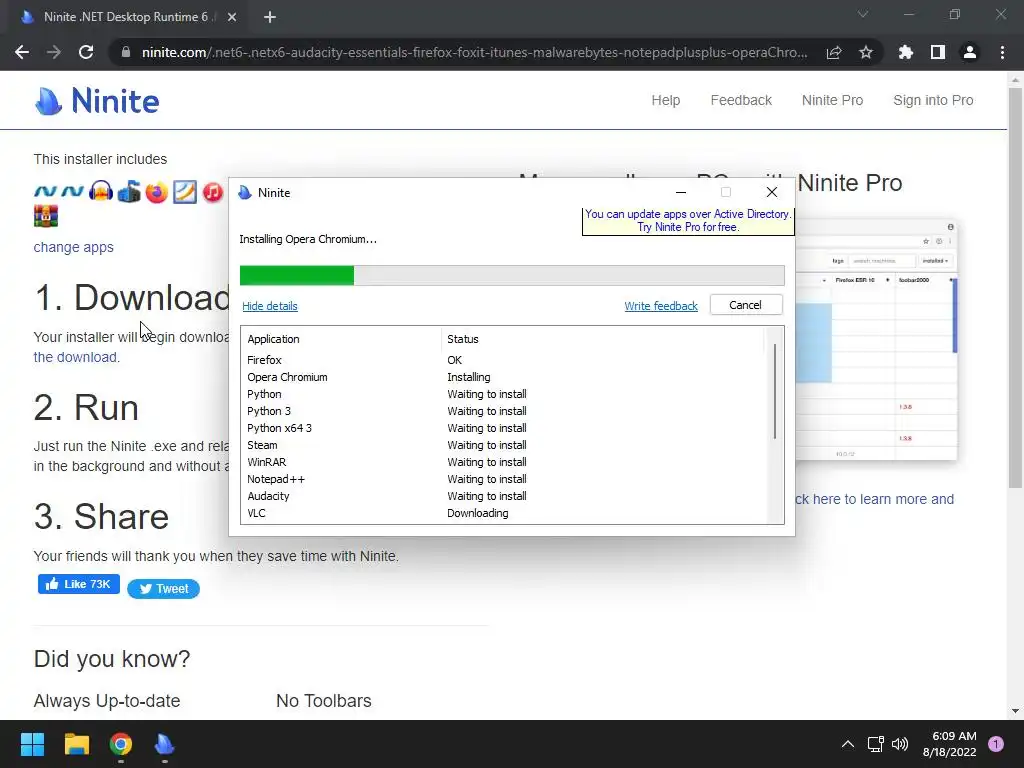
Task: Click the WinRAR books icon on the webpage
Action: tap(46, 216)
